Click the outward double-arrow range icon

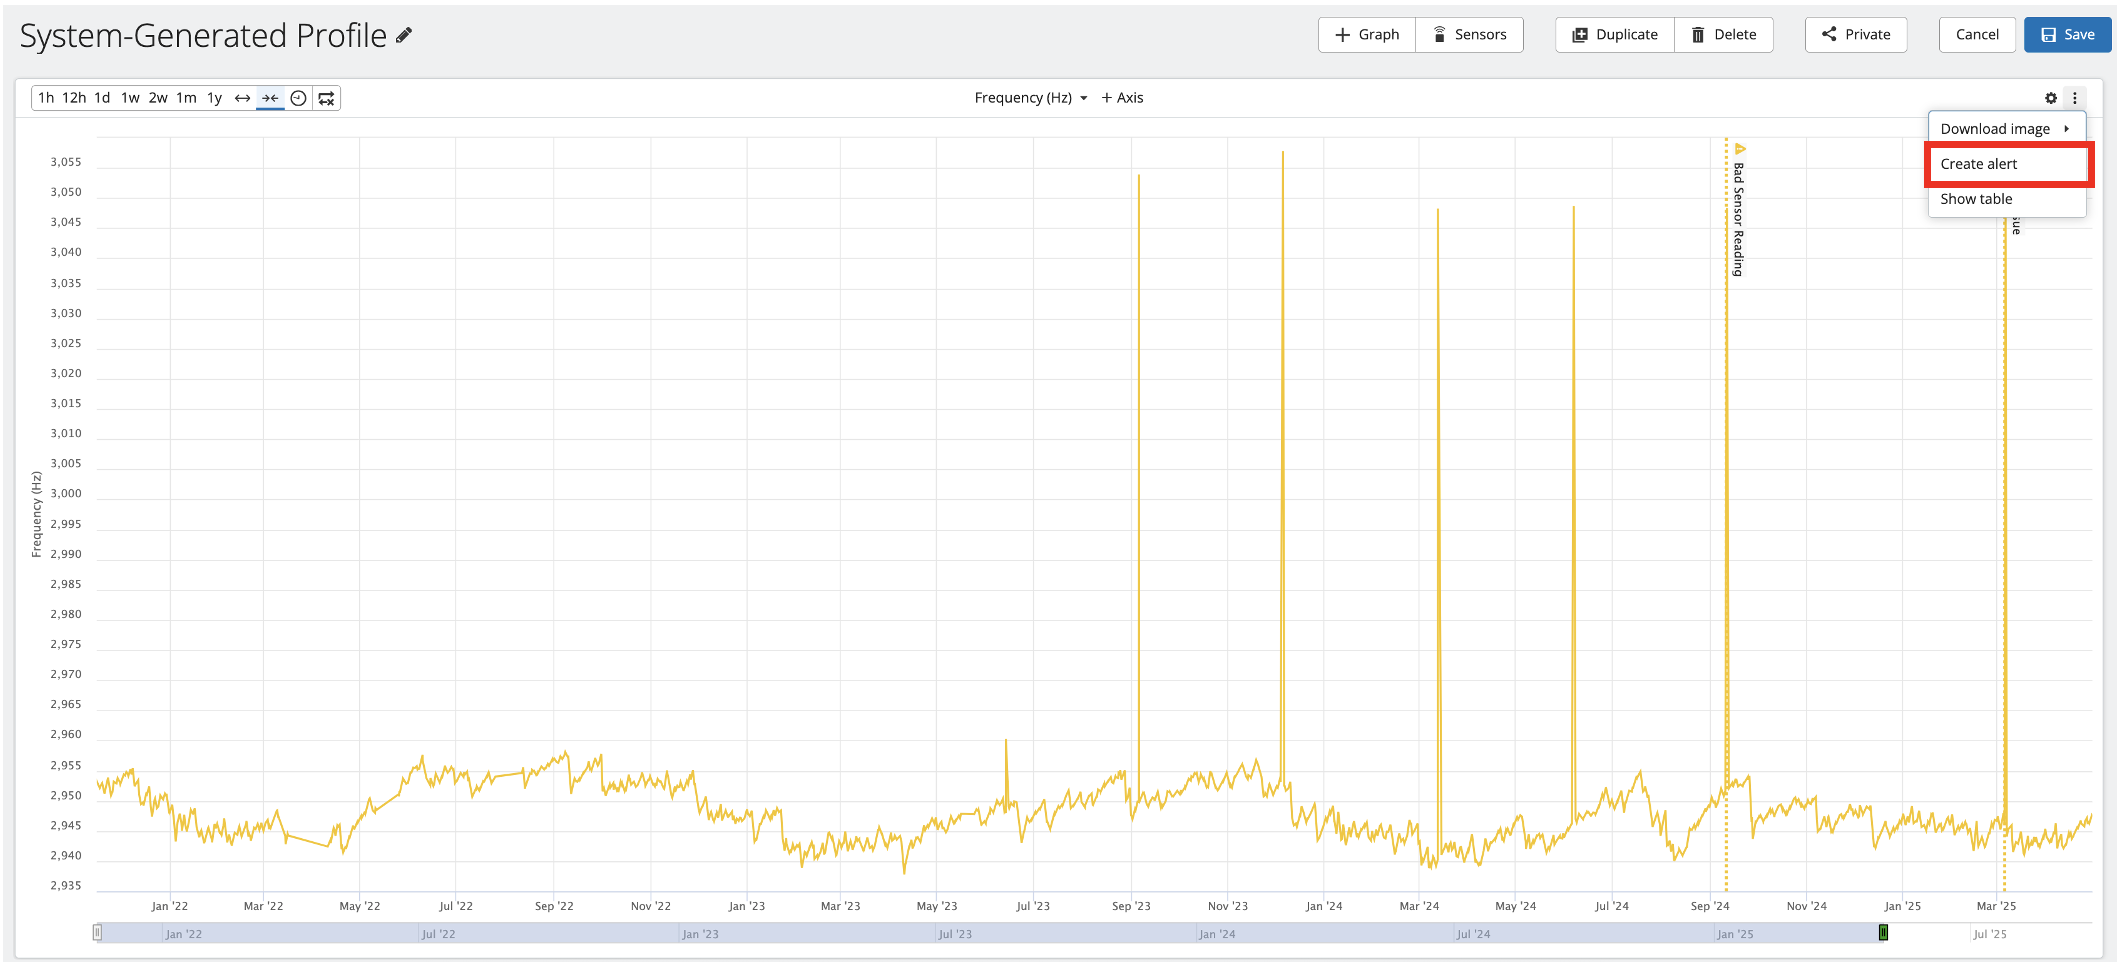242,98
